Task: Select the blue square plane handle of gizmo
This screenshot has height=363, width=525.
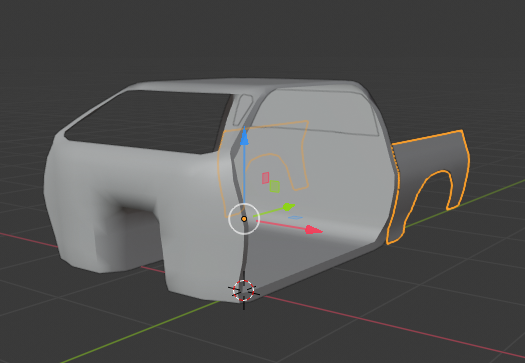Action: (x=295, y=218)
